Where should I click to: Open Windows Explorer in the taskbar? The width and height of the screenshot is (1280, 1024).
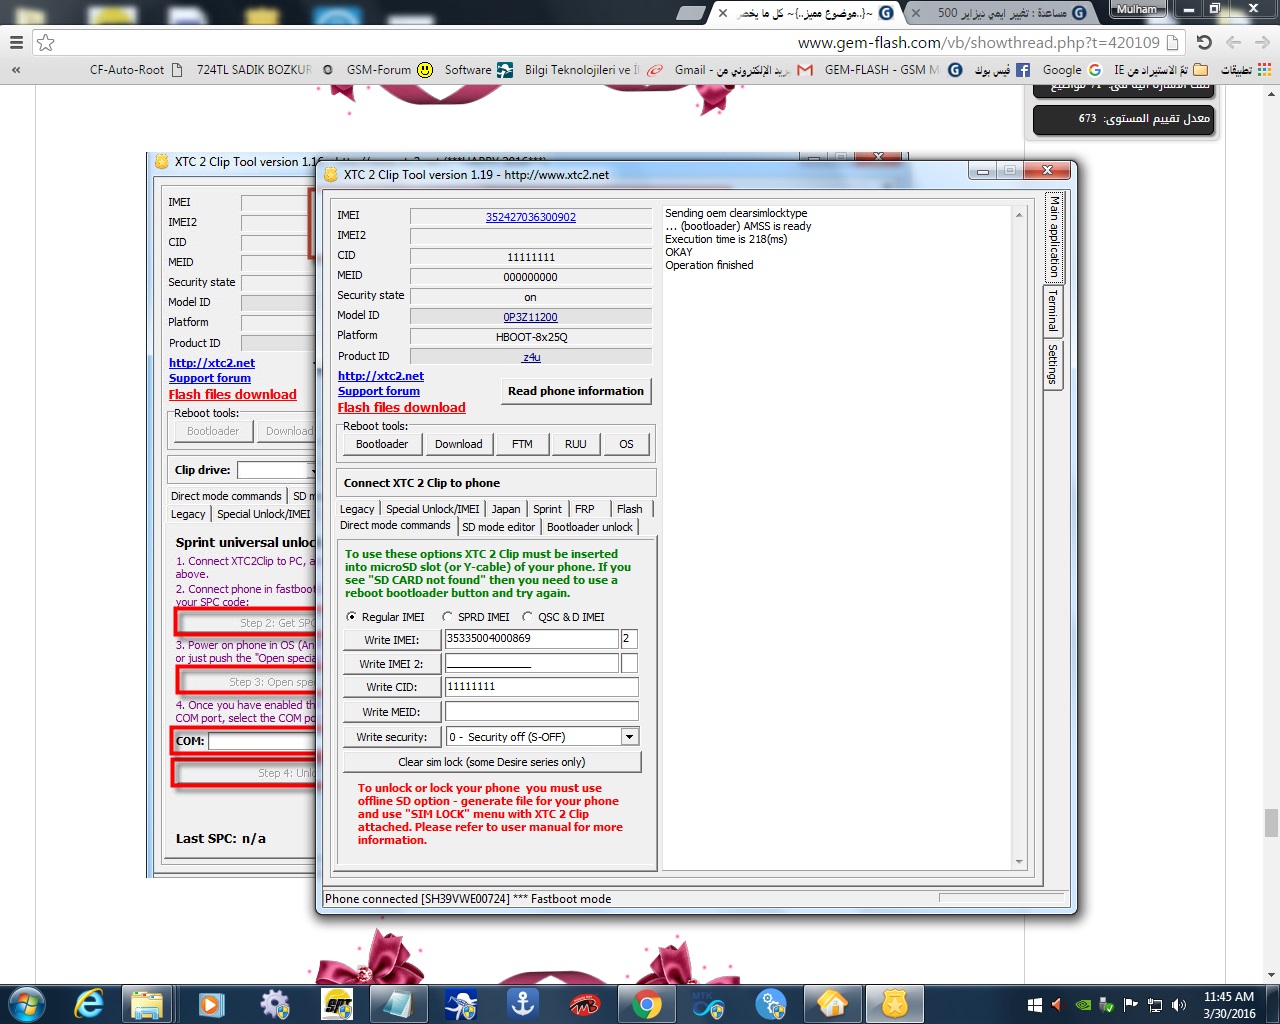(147, 1003)
